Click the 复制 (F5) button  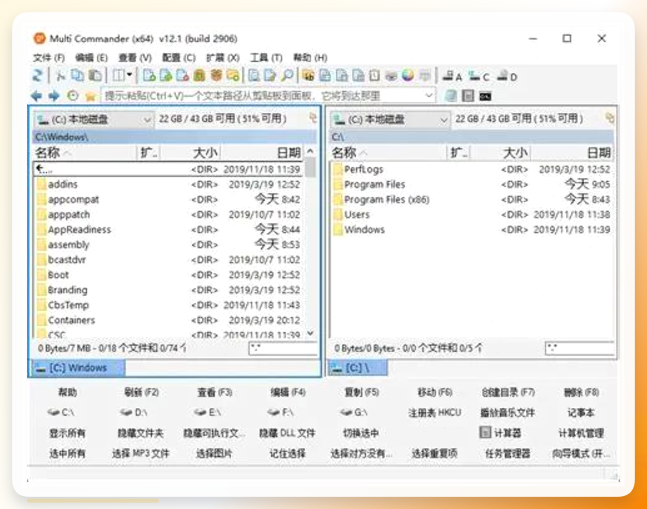pos(361,392)
